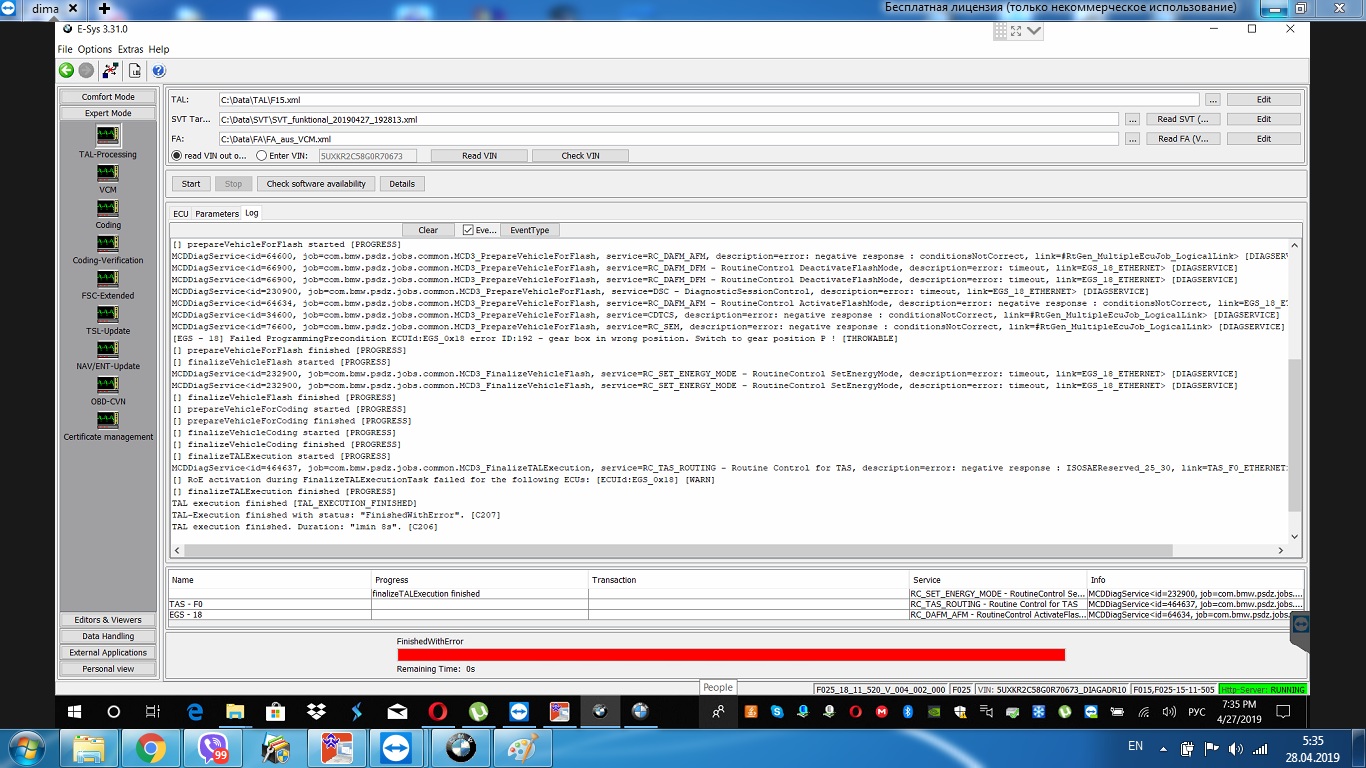Open the Coding-Verification module icon
This screenshot has width=1366, height=768.
pyautogui.click(x=108, y=243)
